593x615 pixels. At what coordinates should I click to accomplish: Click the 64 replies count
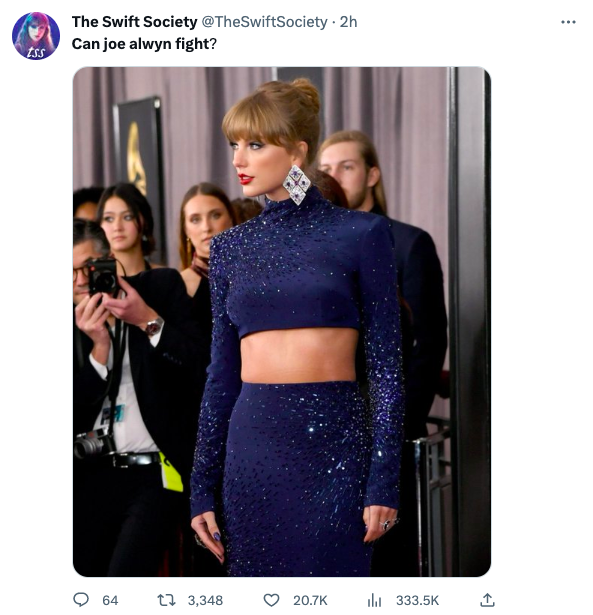(110, 600)
